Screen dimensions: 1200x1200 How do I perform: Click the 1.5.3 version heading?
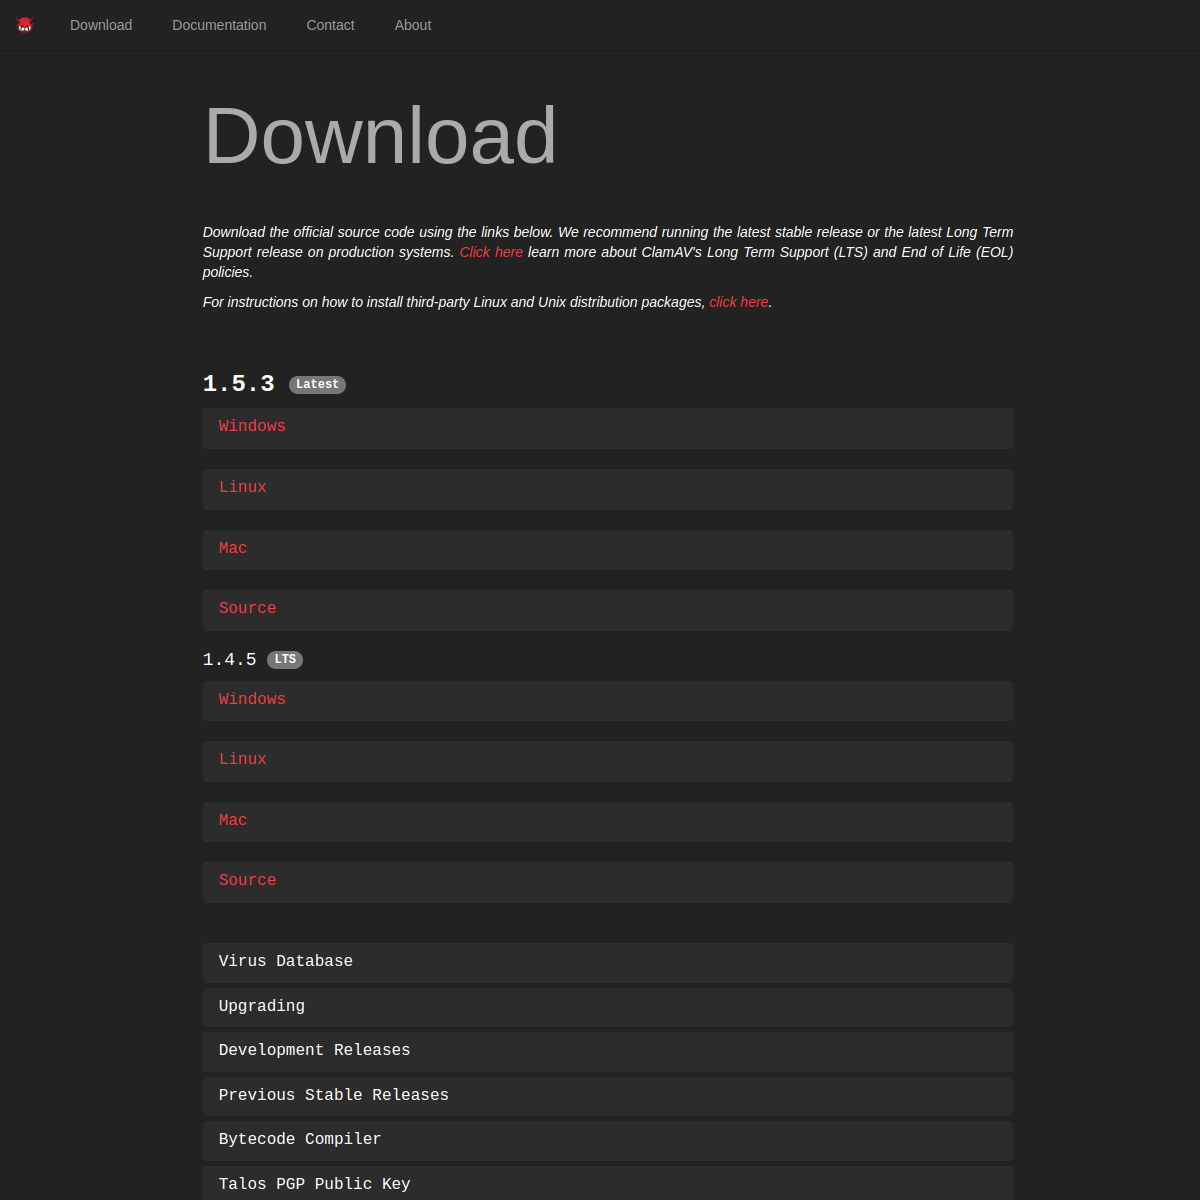click(238, 384)
